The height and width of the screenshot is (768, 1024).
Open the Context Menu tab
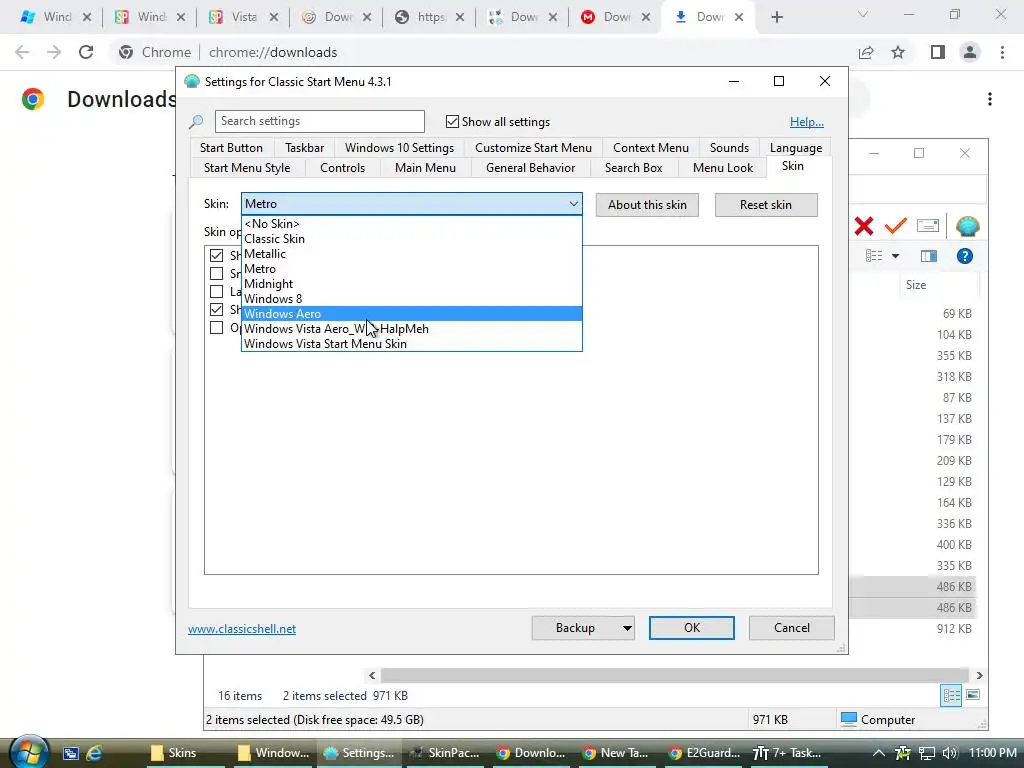point(650,148)
